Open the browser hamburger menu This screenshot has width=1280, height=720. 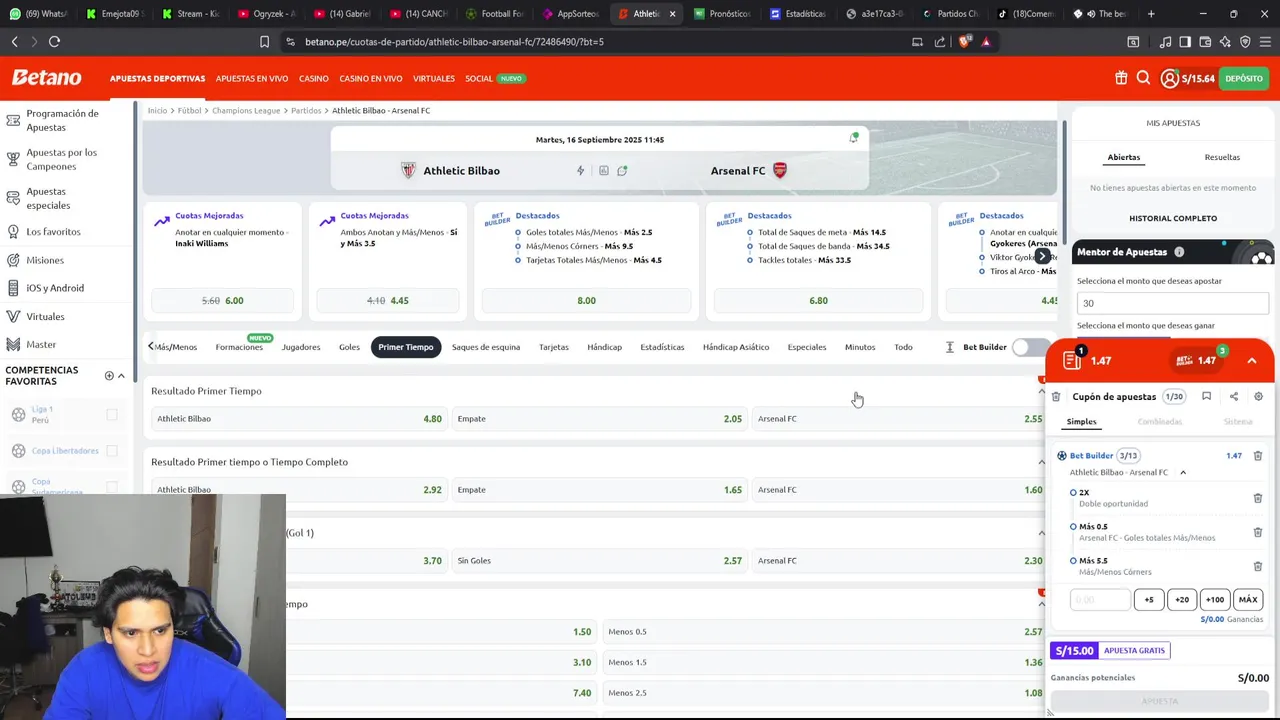1265,42
